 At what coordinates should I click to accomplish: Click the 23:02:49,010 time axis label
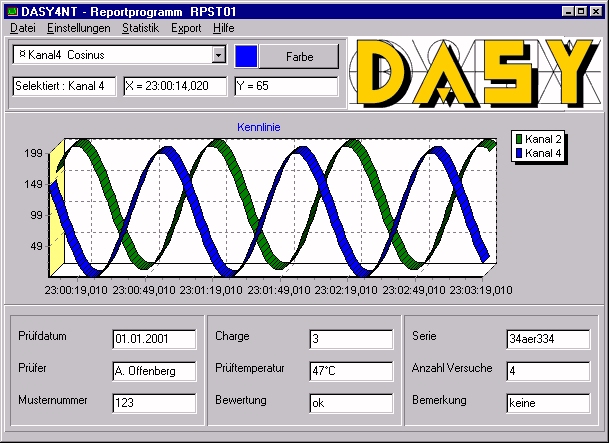click(x=414, y=290)
